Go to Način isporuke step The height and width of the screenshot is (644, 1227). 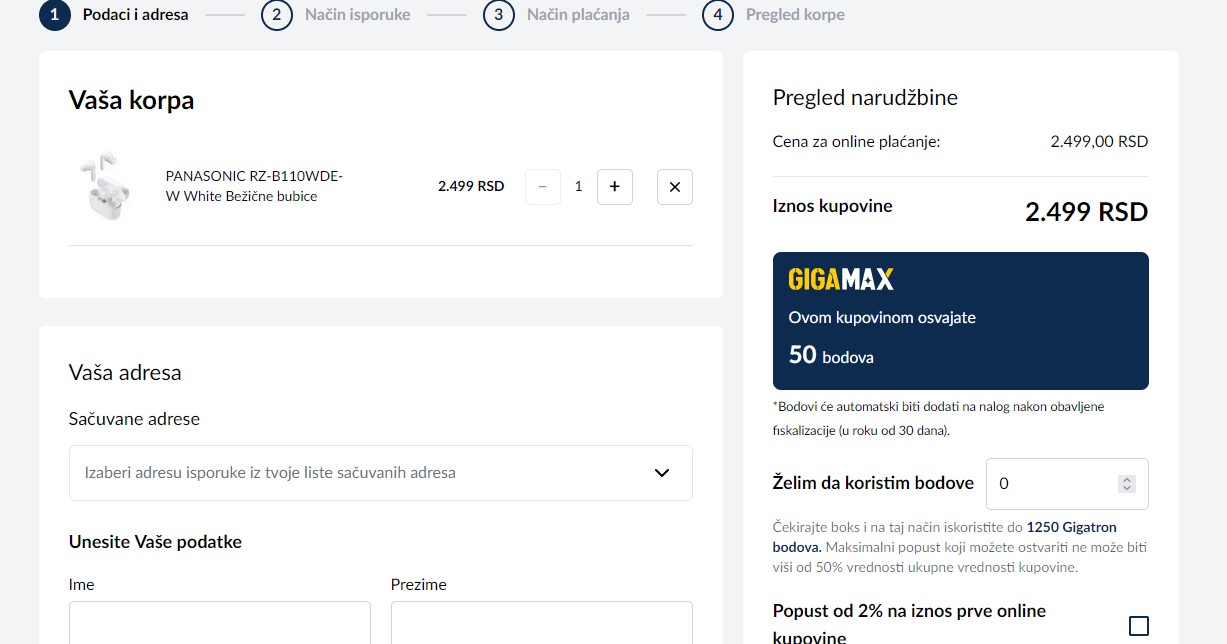click(x=357, y=15)
